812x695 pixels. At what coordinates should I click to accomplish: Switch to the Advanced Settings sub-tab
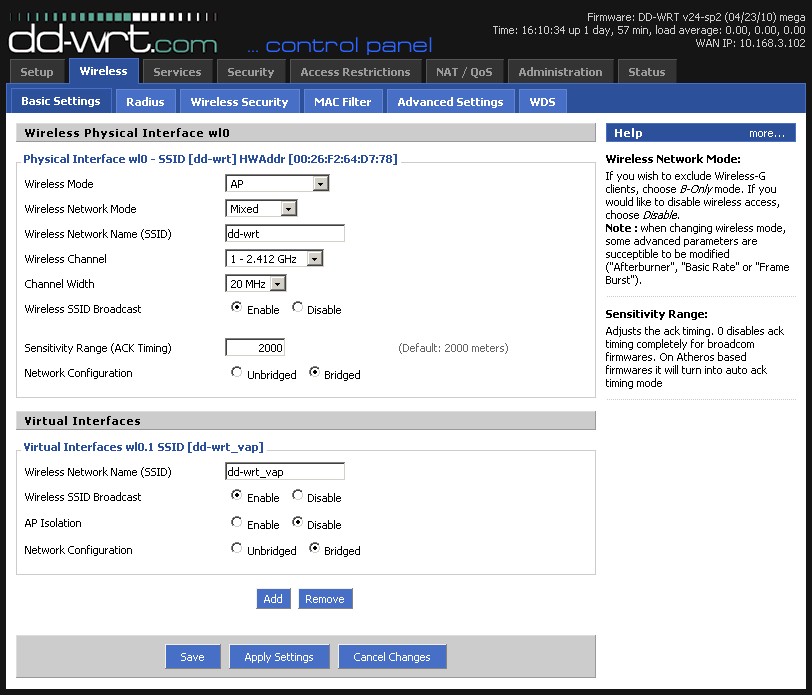(x=451, y=102)
